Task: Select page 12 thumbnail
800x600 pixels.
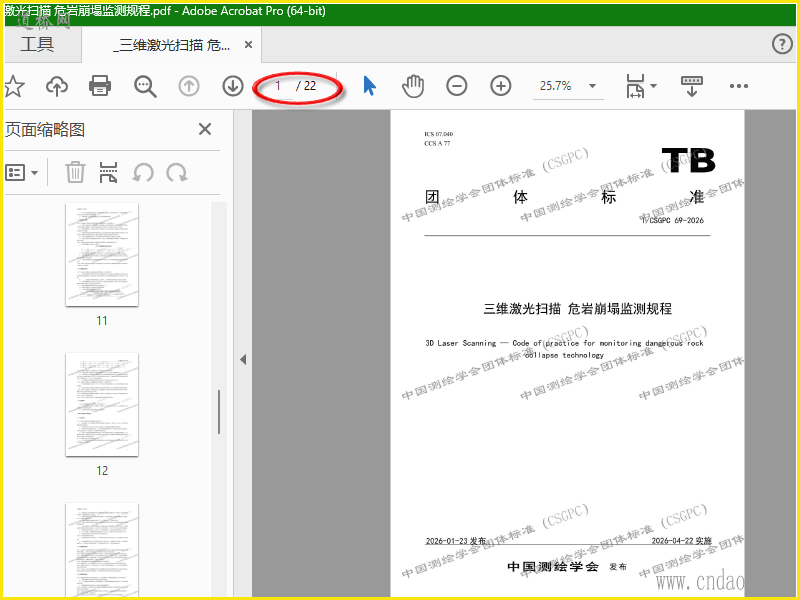Action: [102, 404]
